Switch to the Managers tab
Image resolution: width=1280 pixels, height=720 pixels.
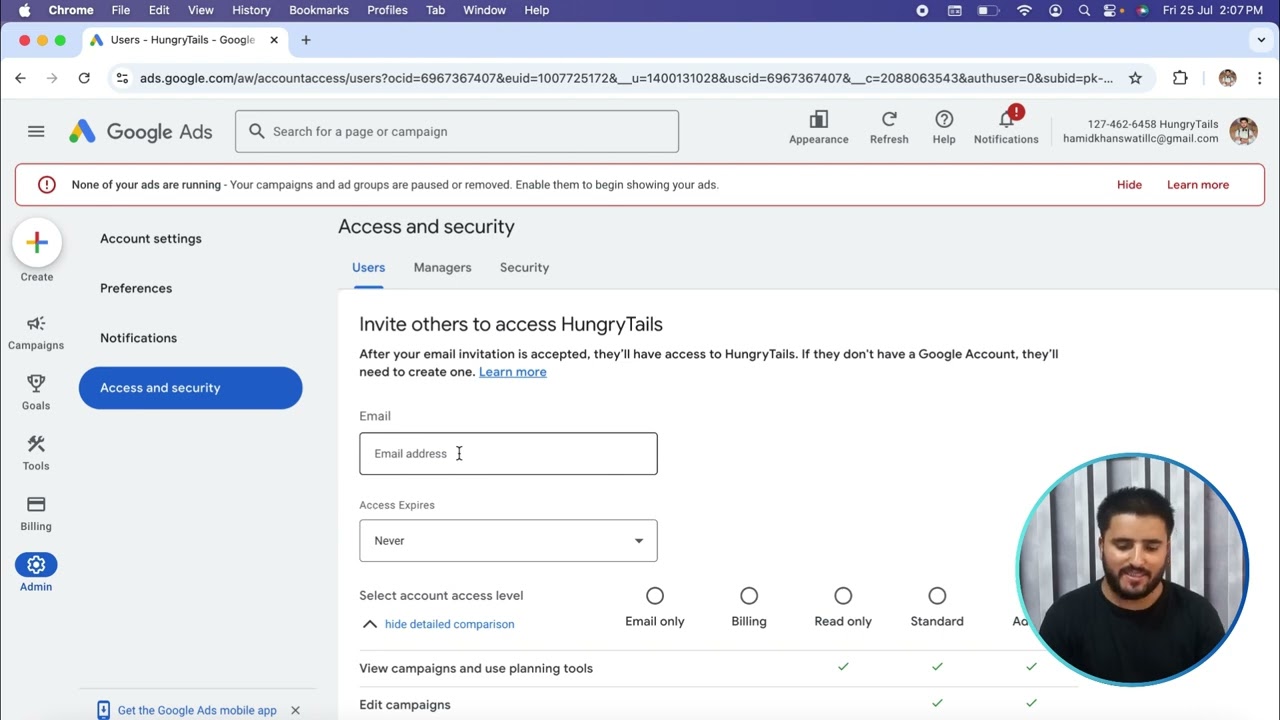click(442, 267)
